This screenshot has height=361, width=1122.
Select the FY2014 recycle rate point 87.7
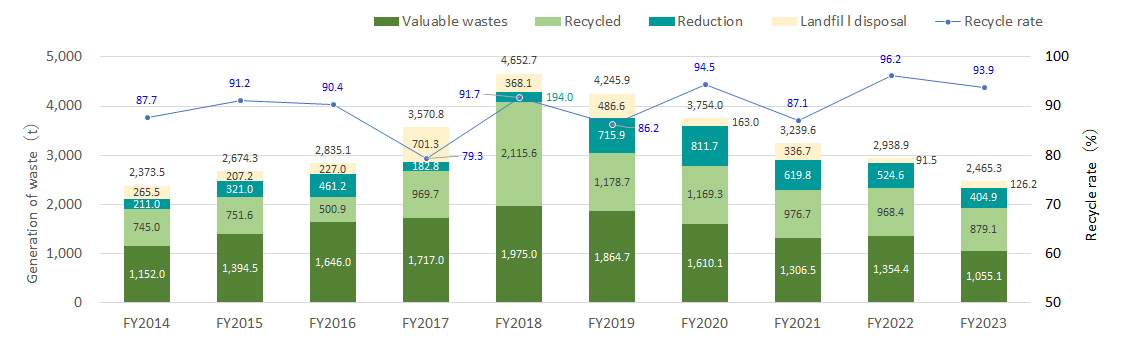[147, 117]
